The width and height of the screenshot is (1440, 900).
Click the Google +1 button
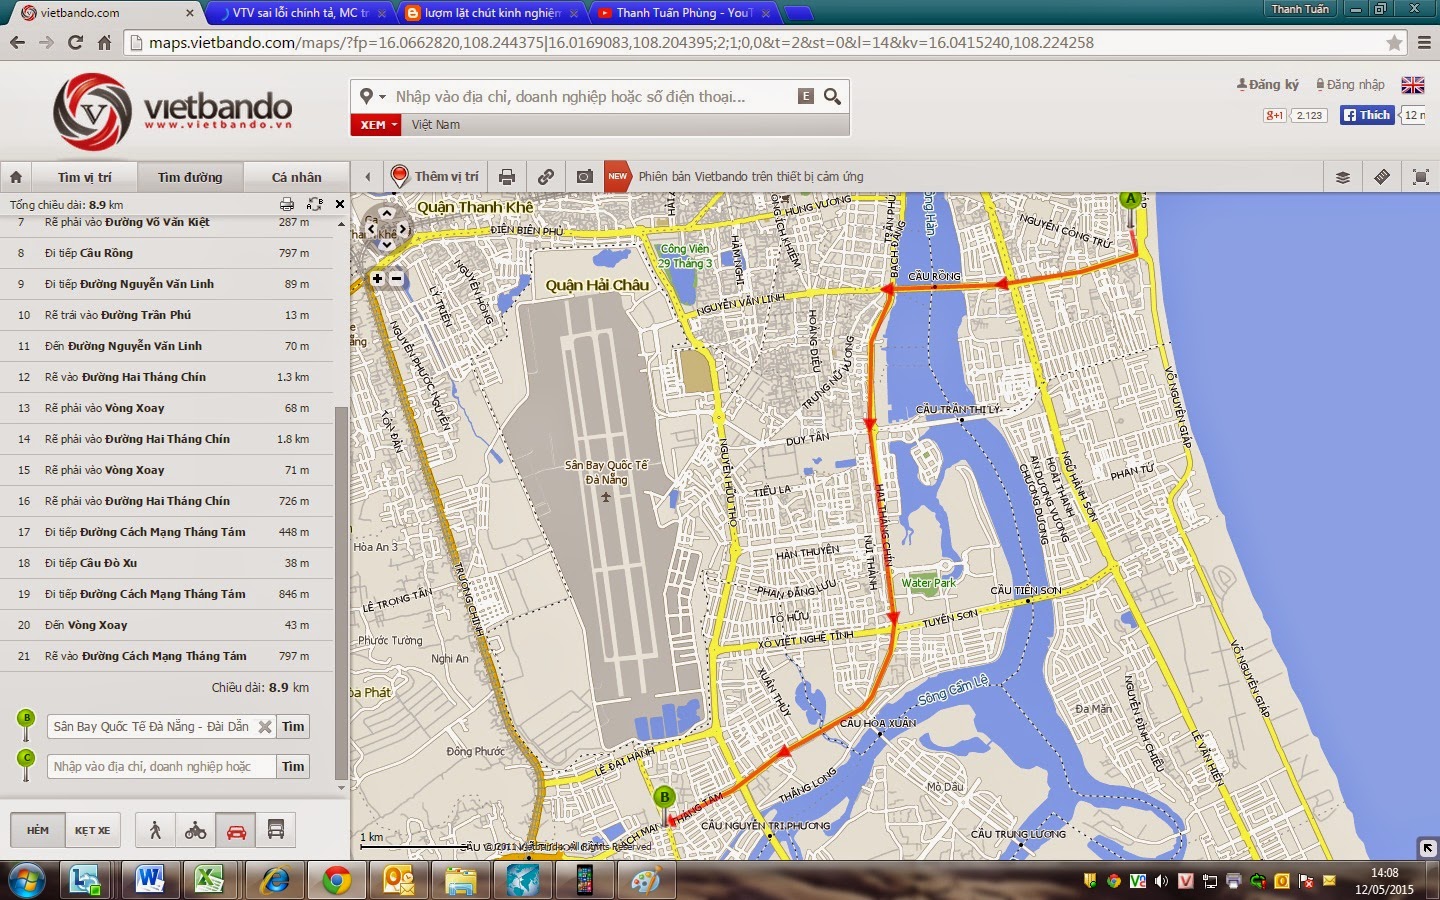point(1274,115)
